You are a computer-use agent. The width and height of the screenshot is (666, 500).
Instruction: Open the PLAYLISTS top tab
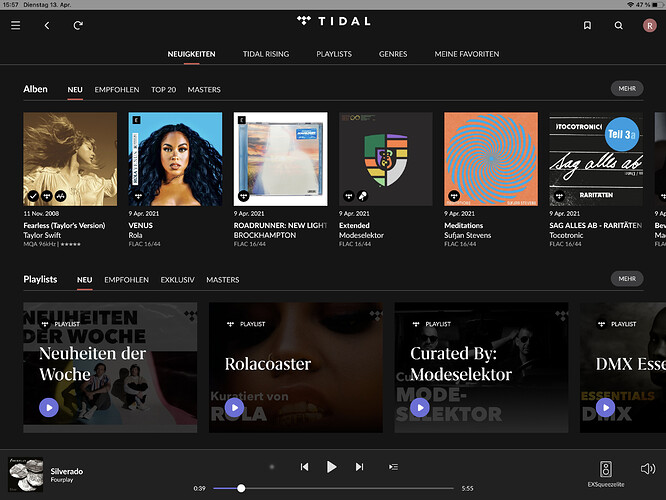[334, 54]
